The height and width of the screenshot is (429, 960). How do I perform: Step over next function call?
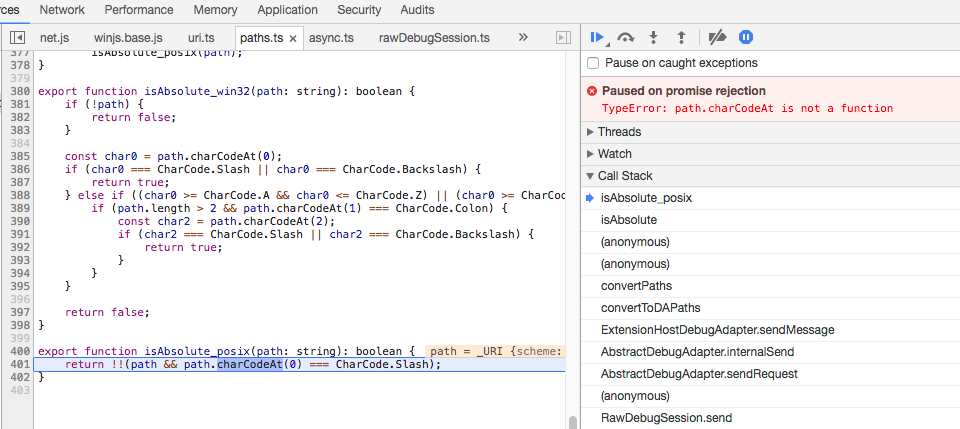625,37
